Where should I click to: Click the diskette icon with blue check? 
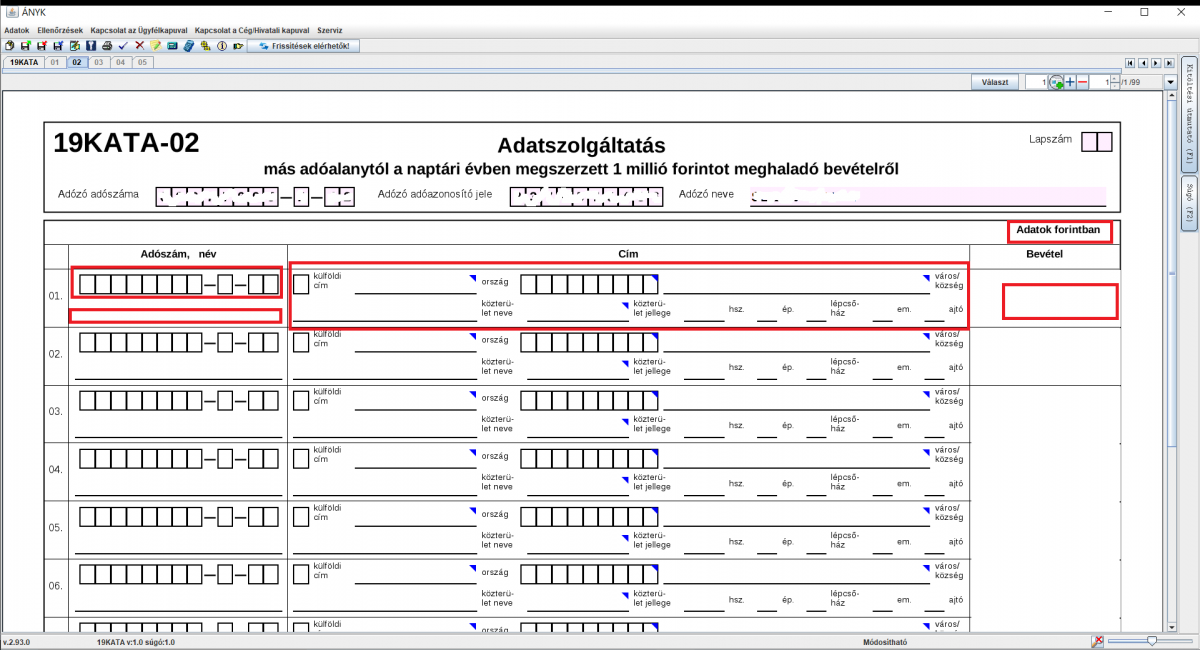click(x=58, y=46)
